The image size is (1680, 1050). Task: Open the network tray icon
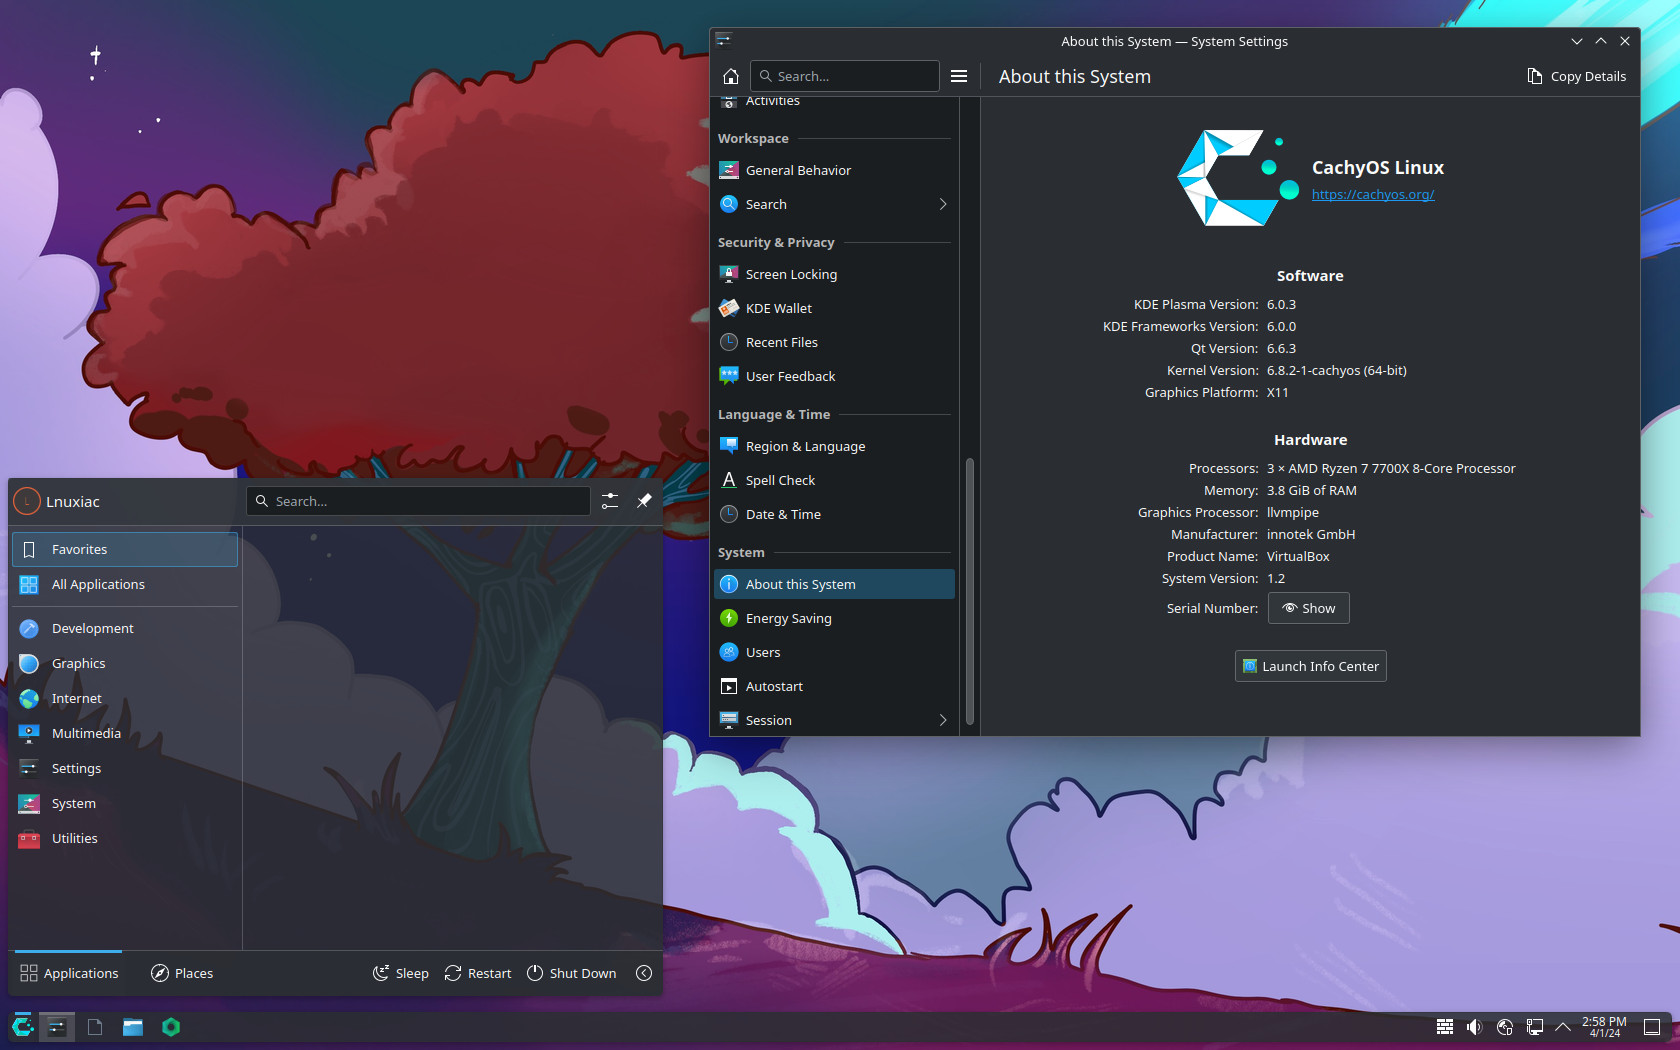pyautogui.click(x=1534, y=1027)
